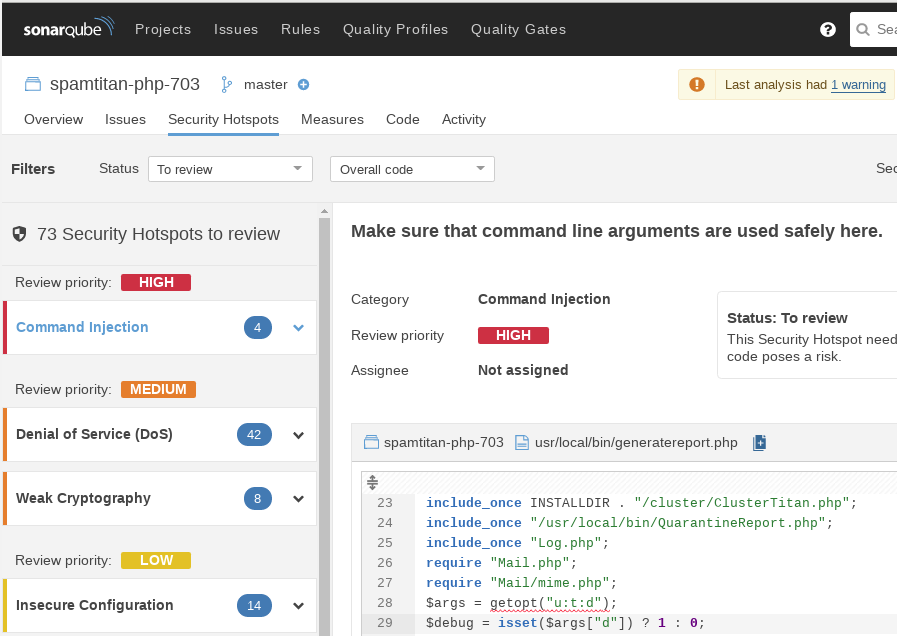The height and width of the screenshot is (636, 897).
Task: Click the search input field
Action: pos(880,29)
